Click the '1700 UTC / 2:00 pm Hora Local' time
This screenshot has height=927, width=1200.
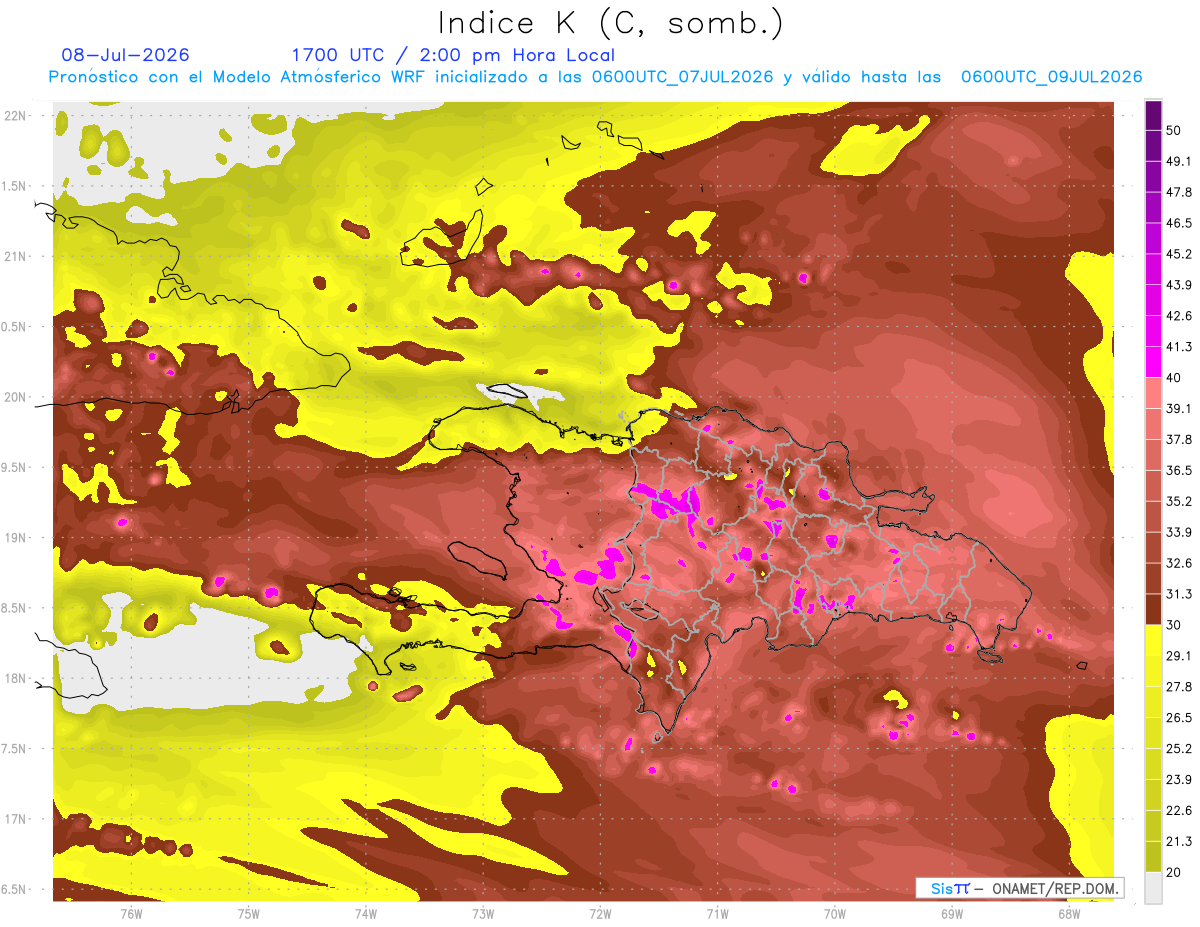pos(453,55)
